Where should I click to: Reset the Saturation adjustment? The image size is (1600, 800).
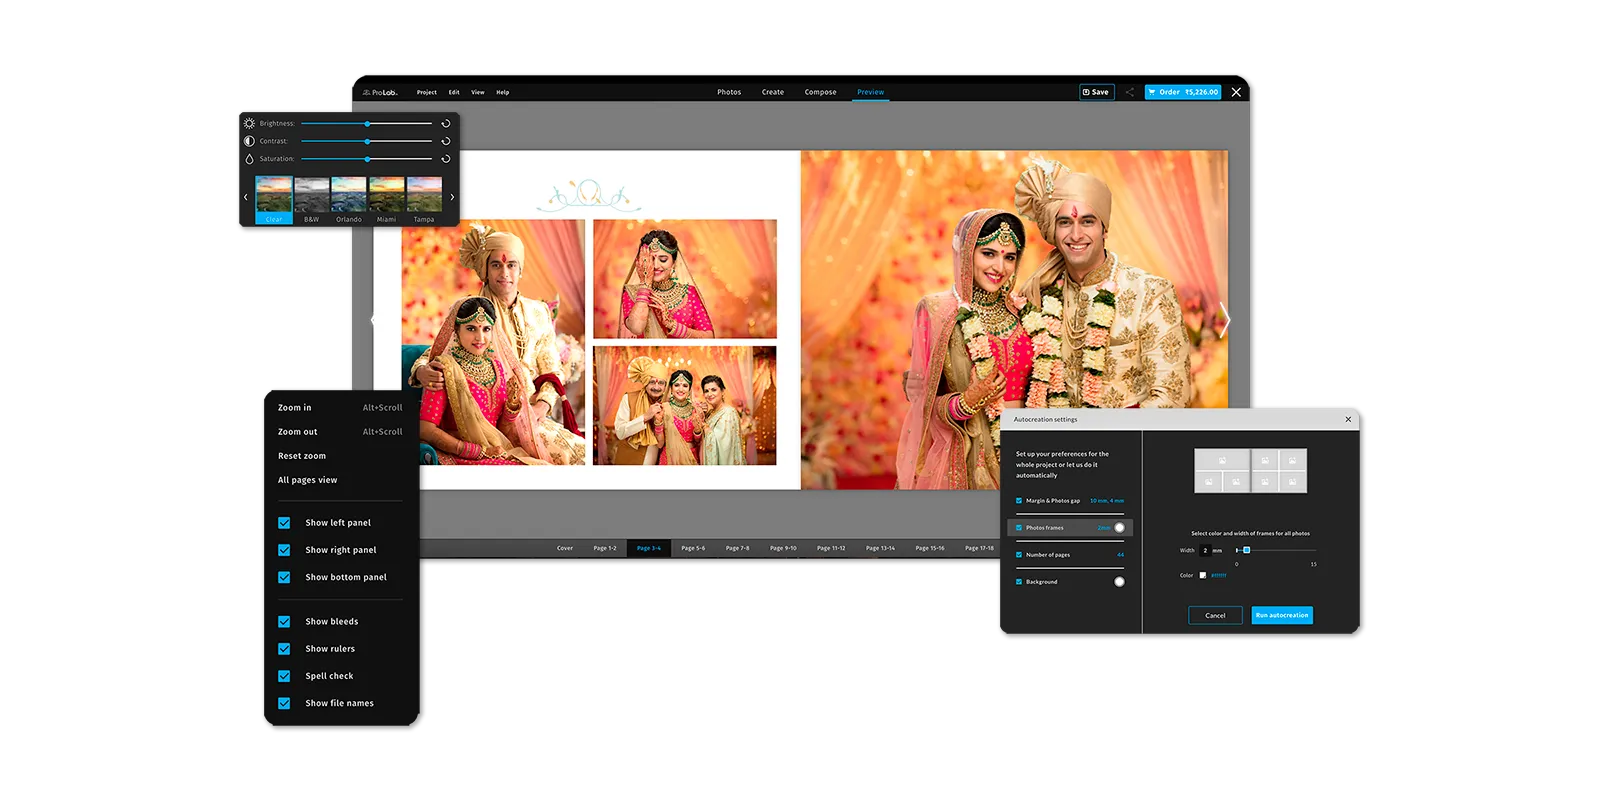coord(446,159)
